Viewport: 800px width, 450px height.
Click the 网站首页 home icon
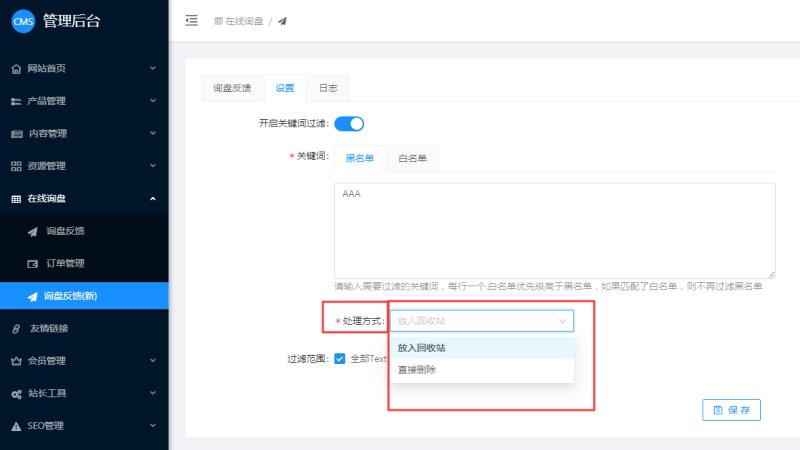[x=16, y=69]
